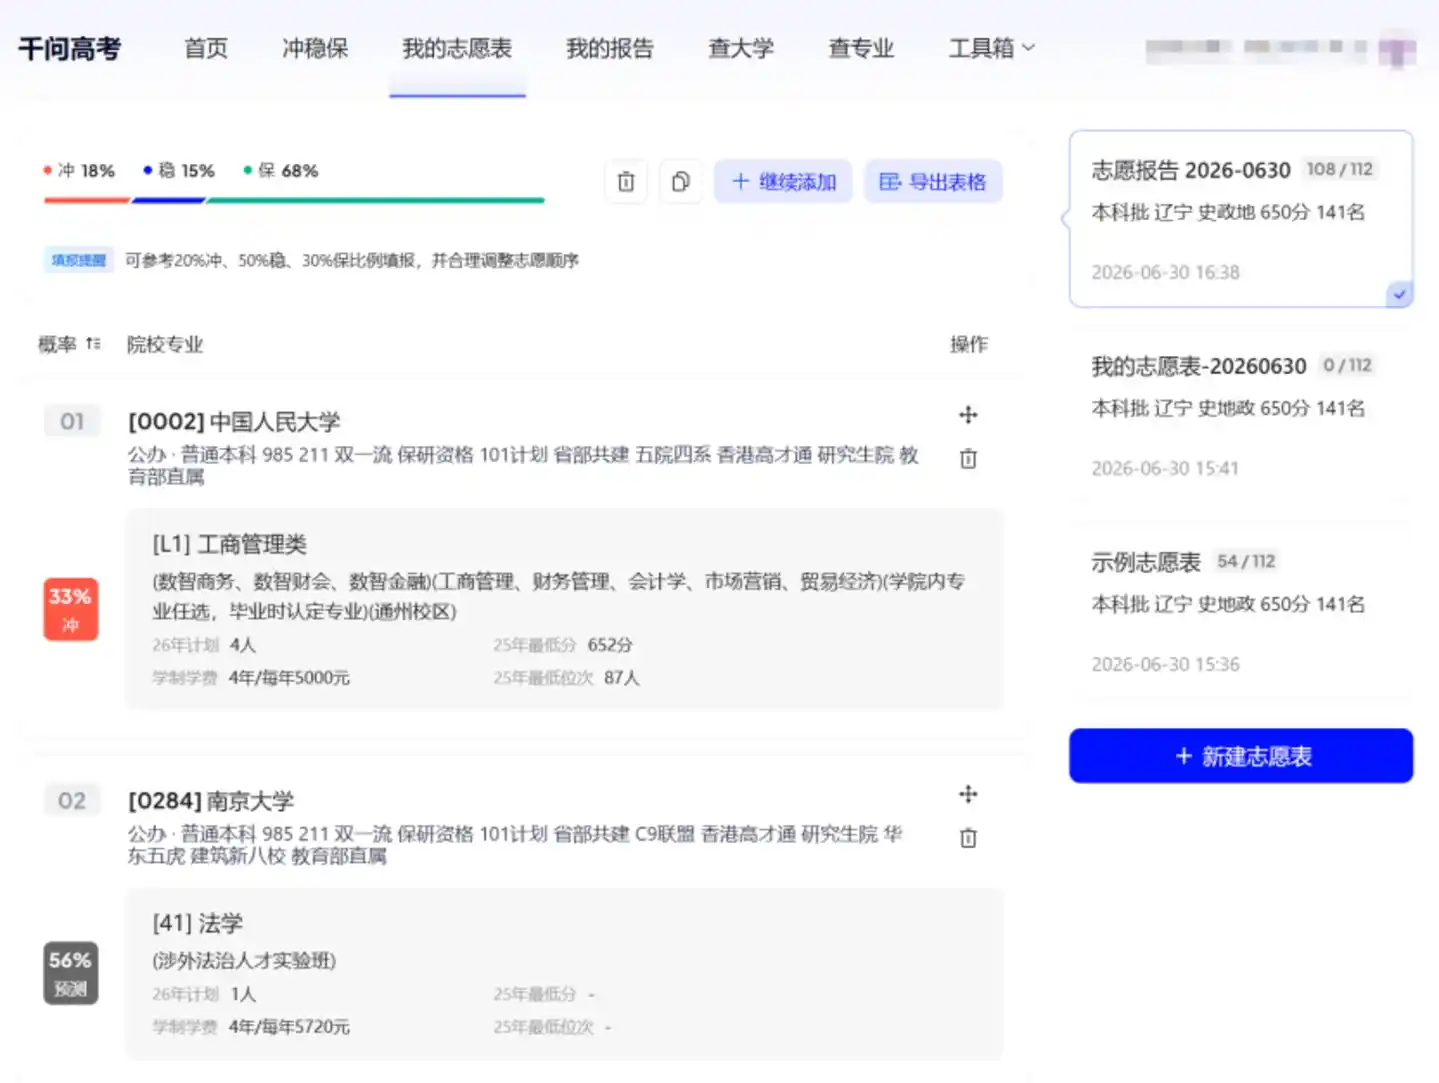Click the (涉外法治人才实验班) description

coord(244,961)
